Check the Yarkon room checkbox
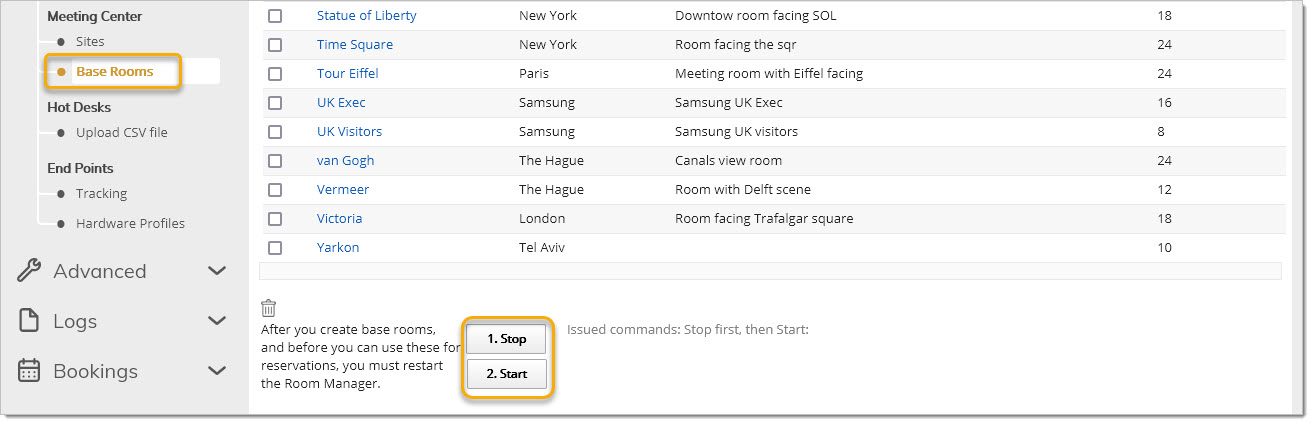The width and height of the screenshot is (1311, 423). [275, 248]
